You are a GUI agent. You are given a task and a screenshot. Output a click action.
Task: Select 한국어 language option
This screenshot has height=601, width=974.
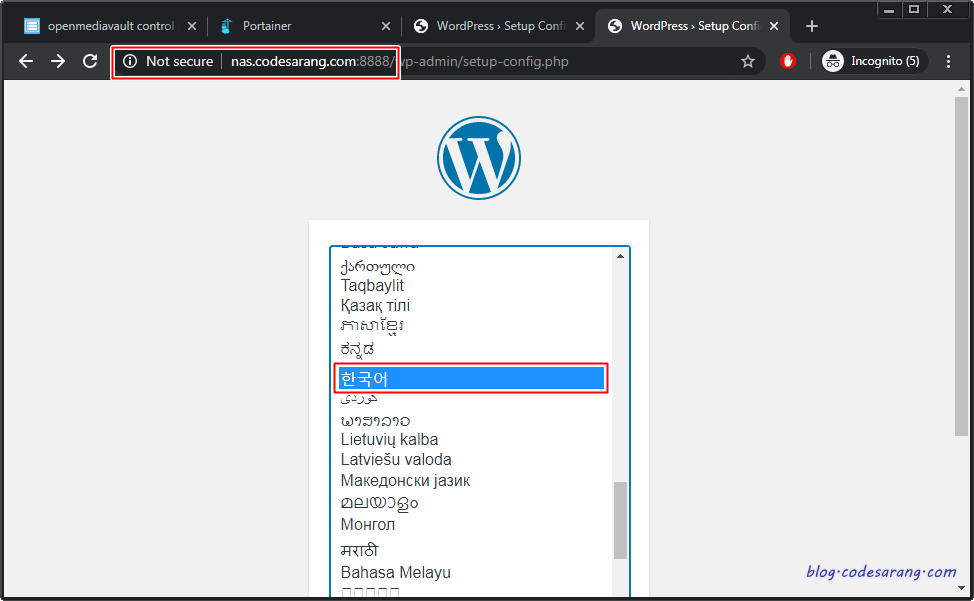click(472, 378)
